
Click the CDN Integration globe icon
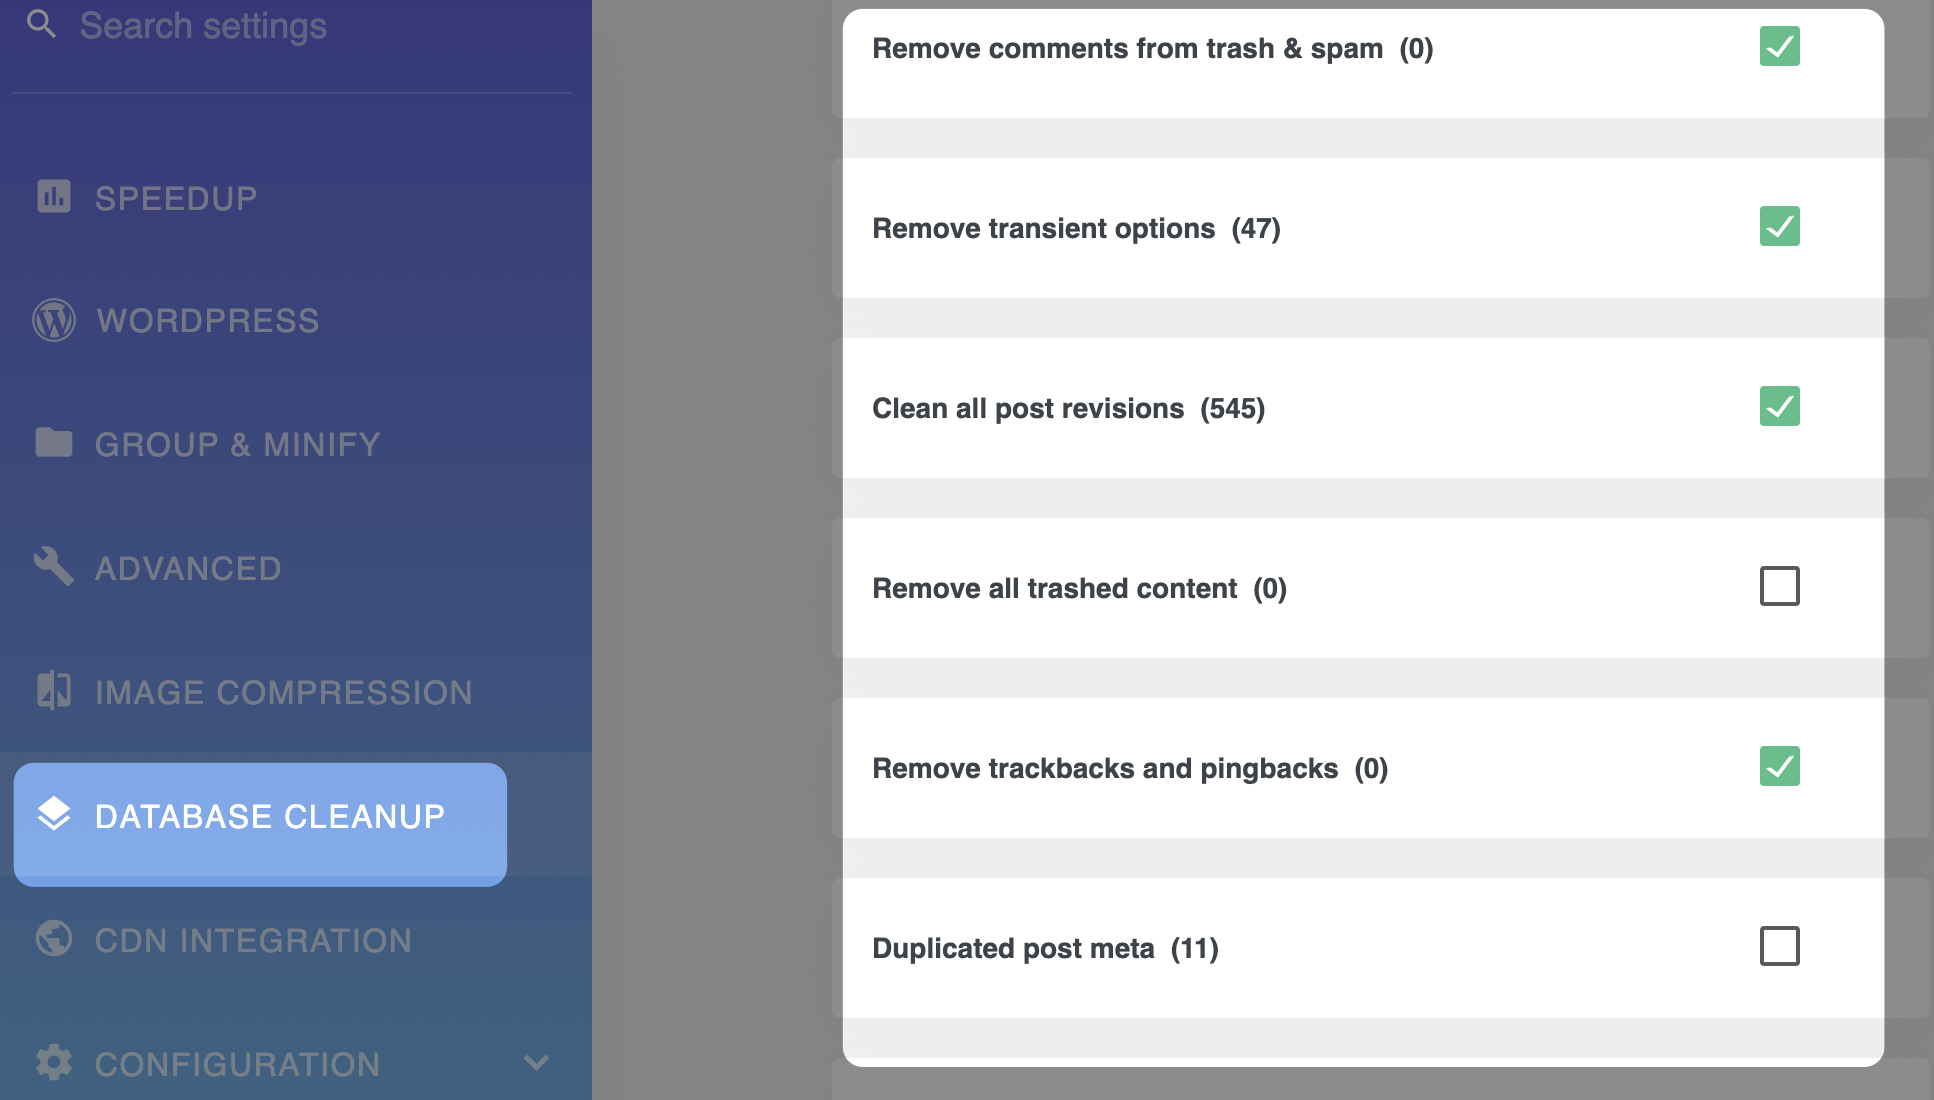(x=54, y=938)
